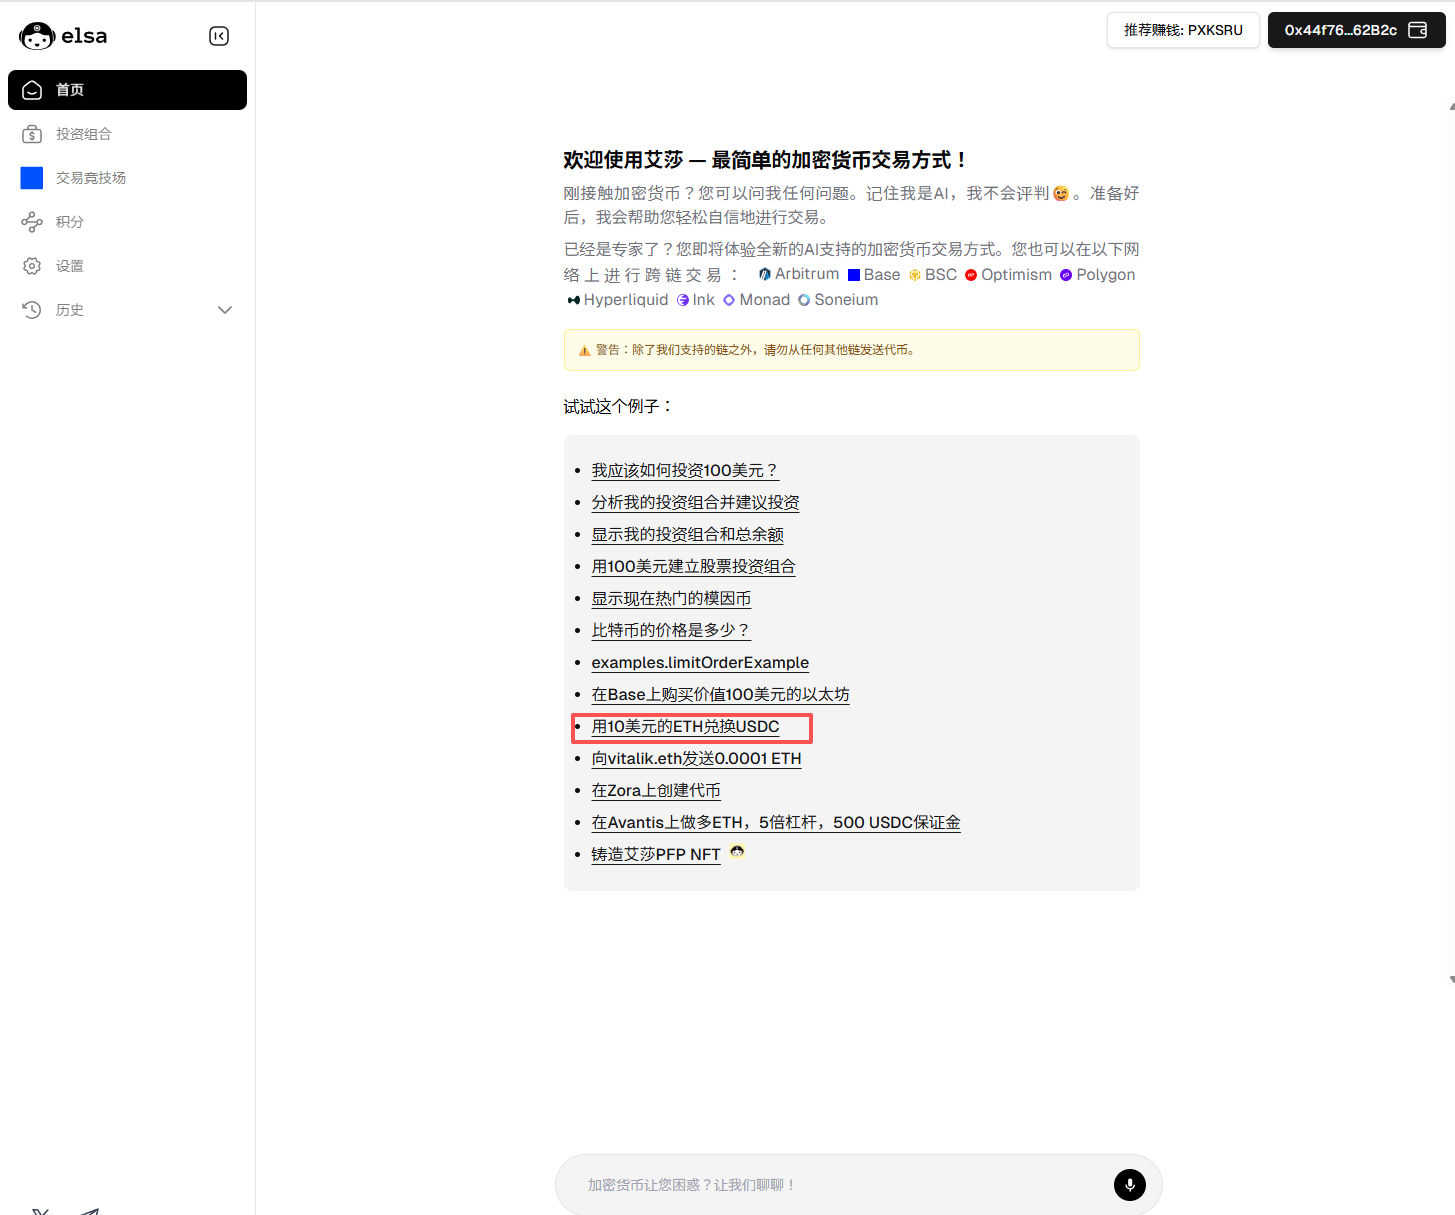Screen dimensions: 1455x1215
Task: Click the X (Twitter) icon at bottom left
Action: [x=39, y=1210]
